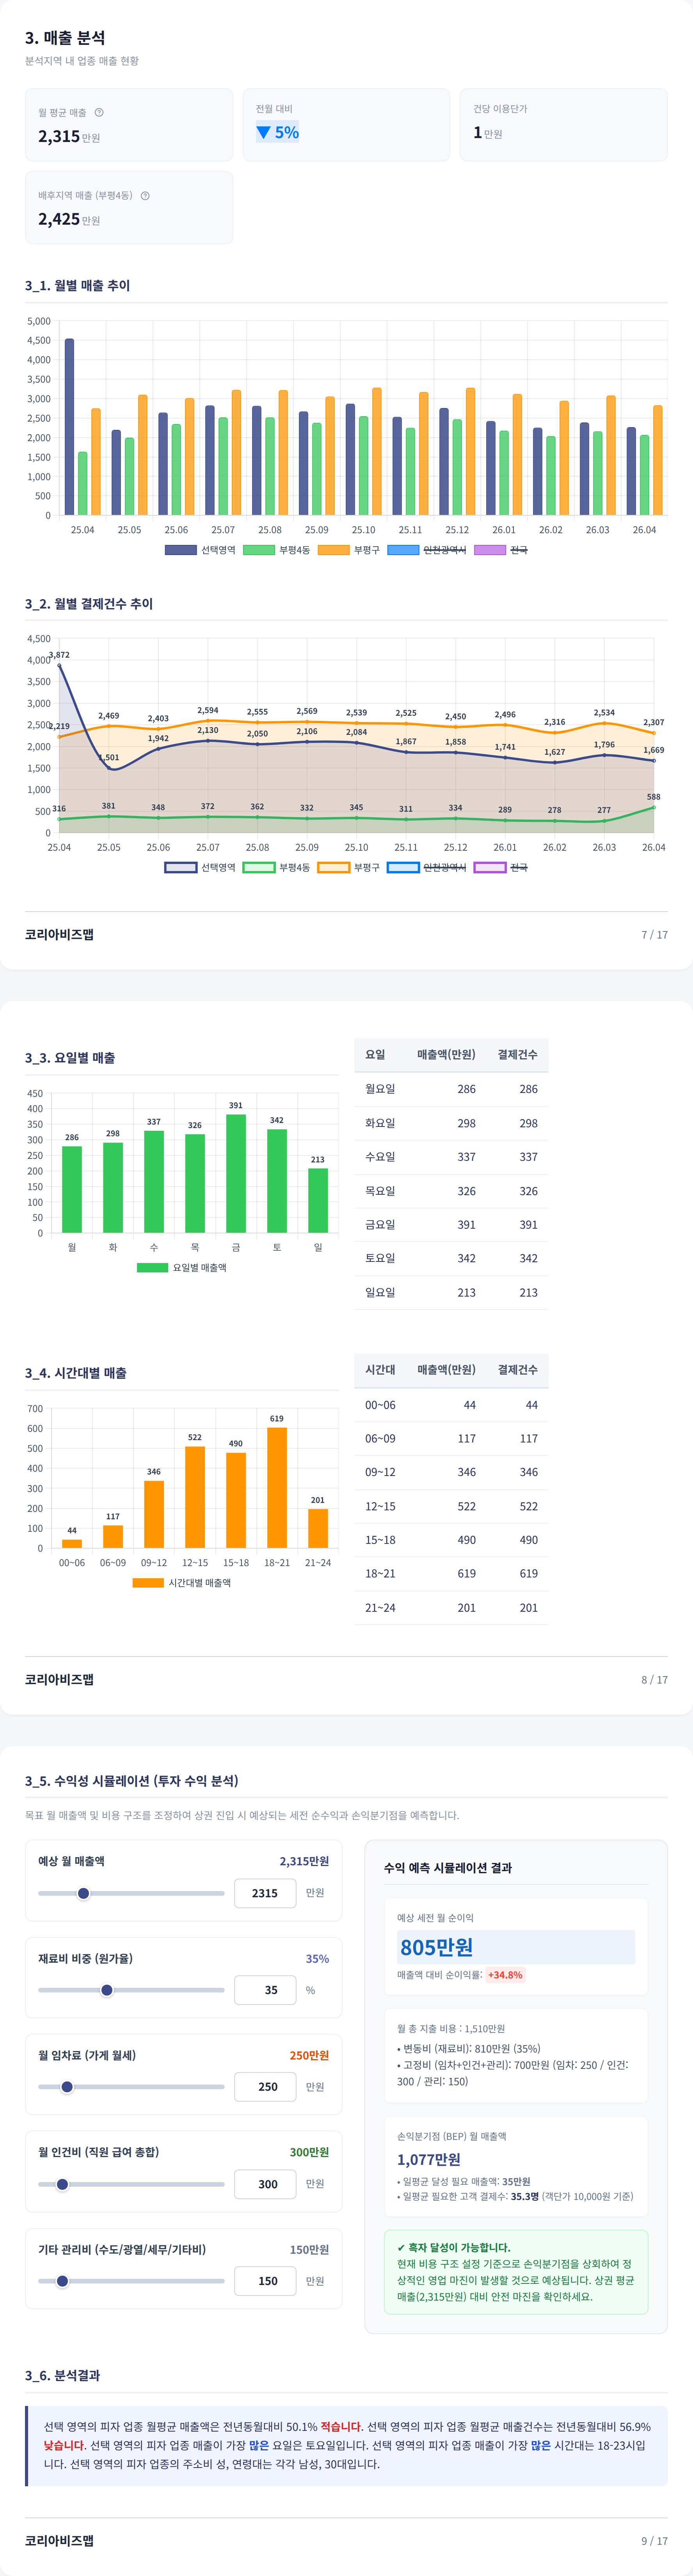Select the 일요일 row label

(380, 1292)
